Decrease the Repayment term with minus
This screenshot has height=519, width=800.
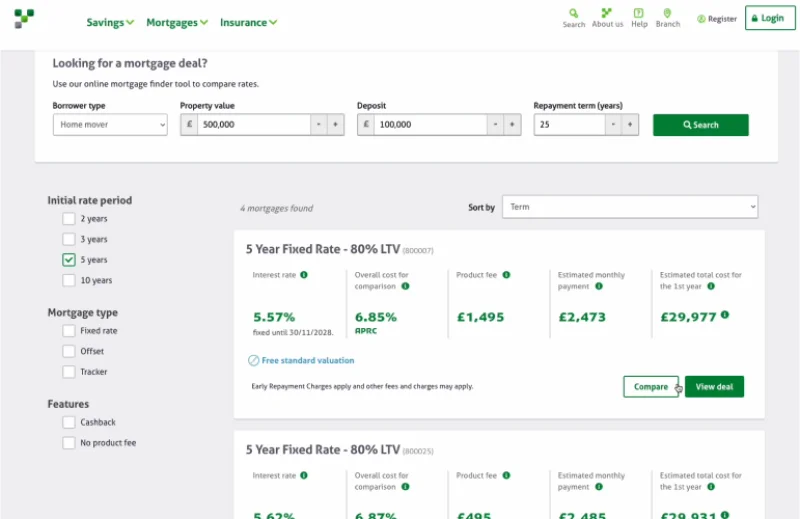point(613,125)
